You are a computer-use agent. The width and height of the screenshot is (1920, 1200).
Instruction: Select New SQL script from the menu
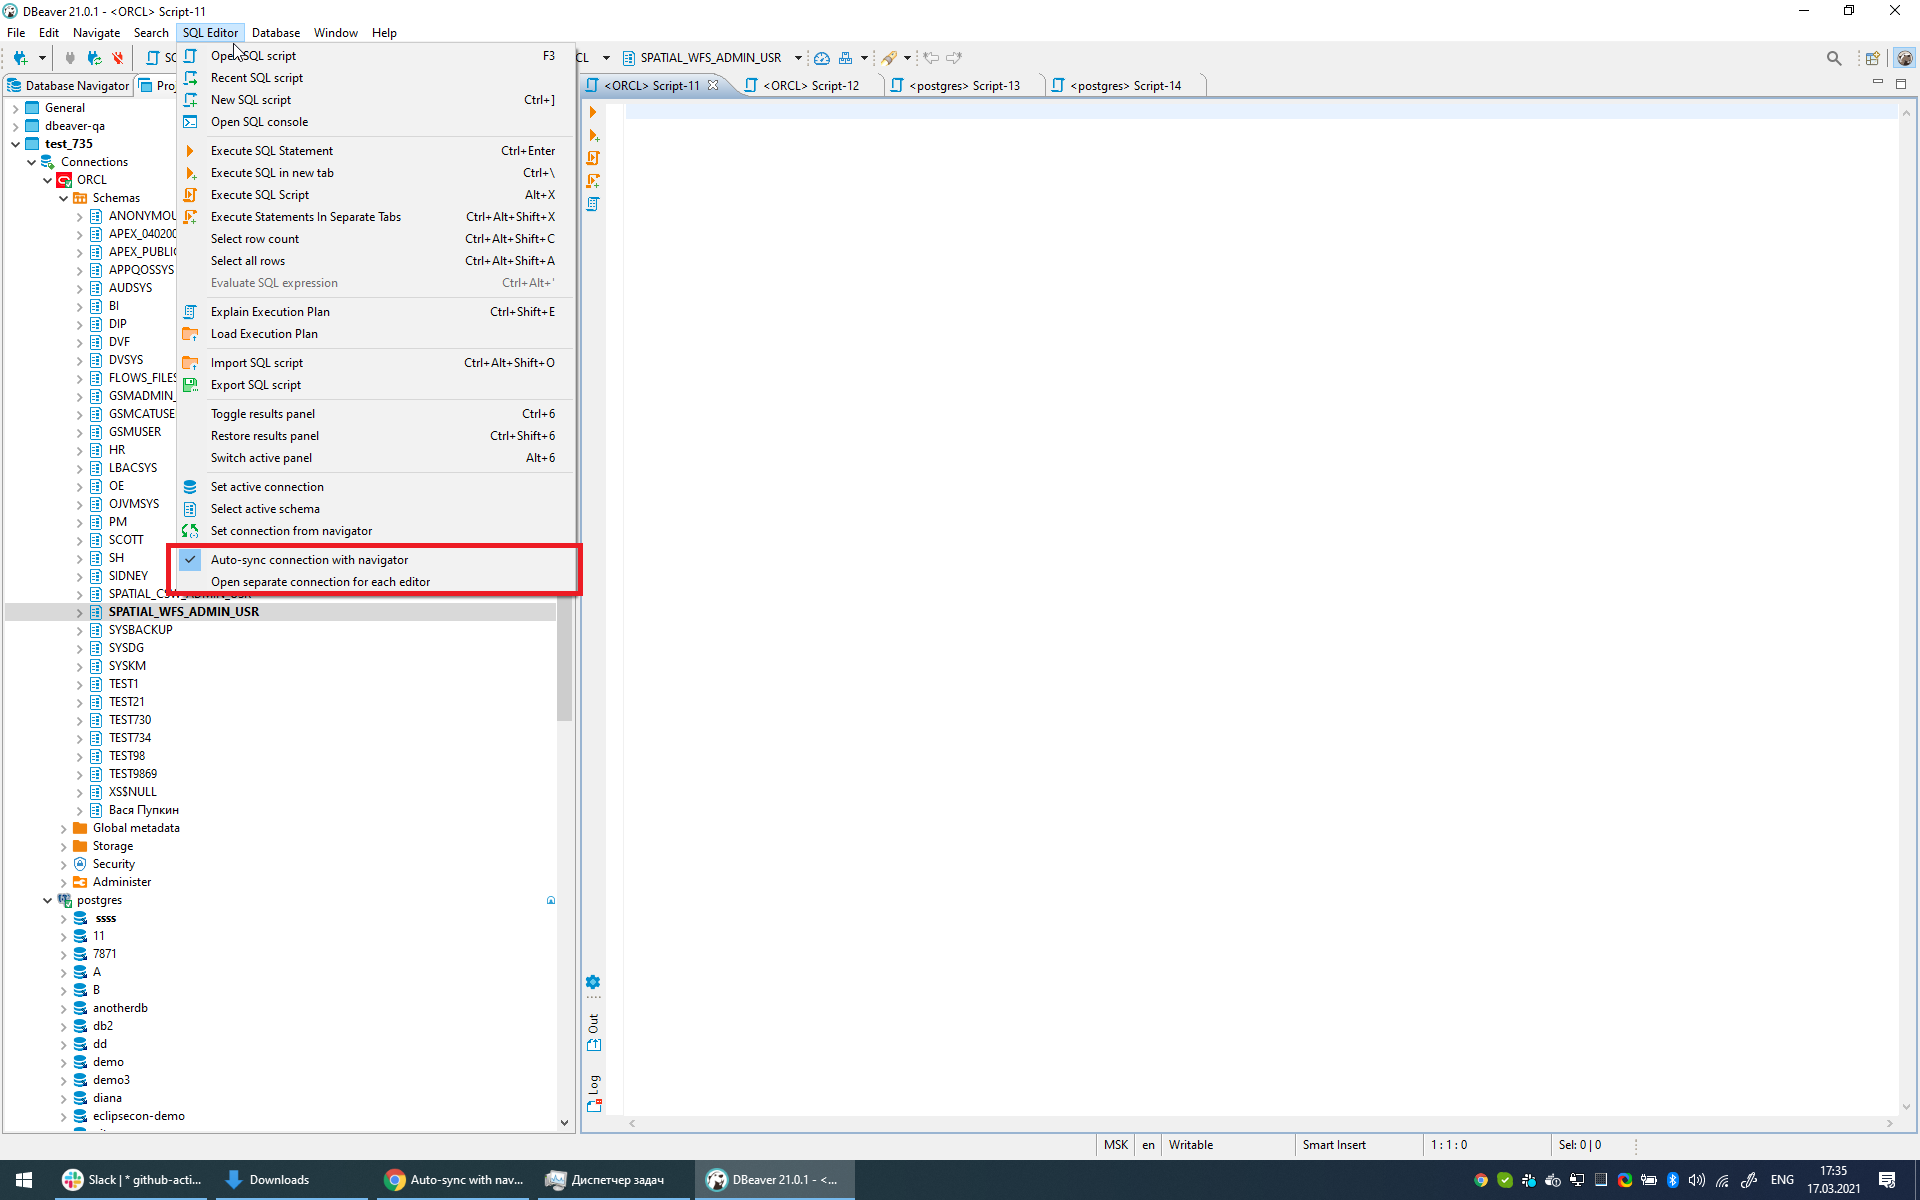pos(250,99)
